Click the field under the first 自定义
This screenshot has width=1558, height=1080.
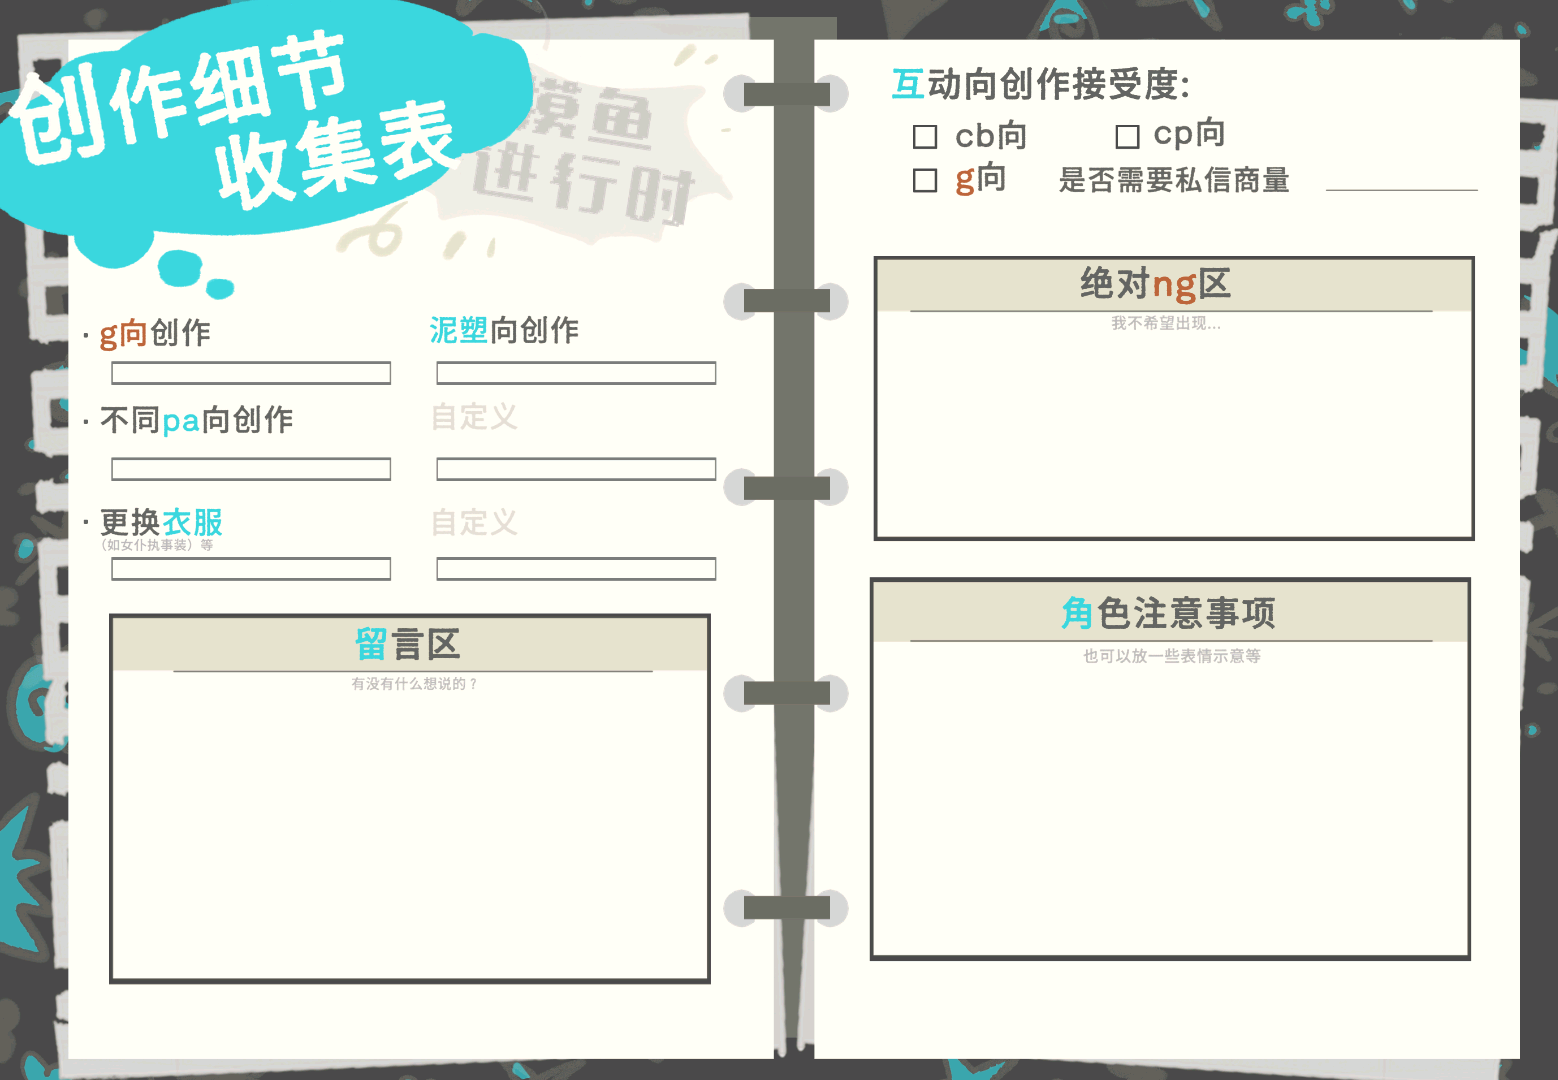coord(576,469)
